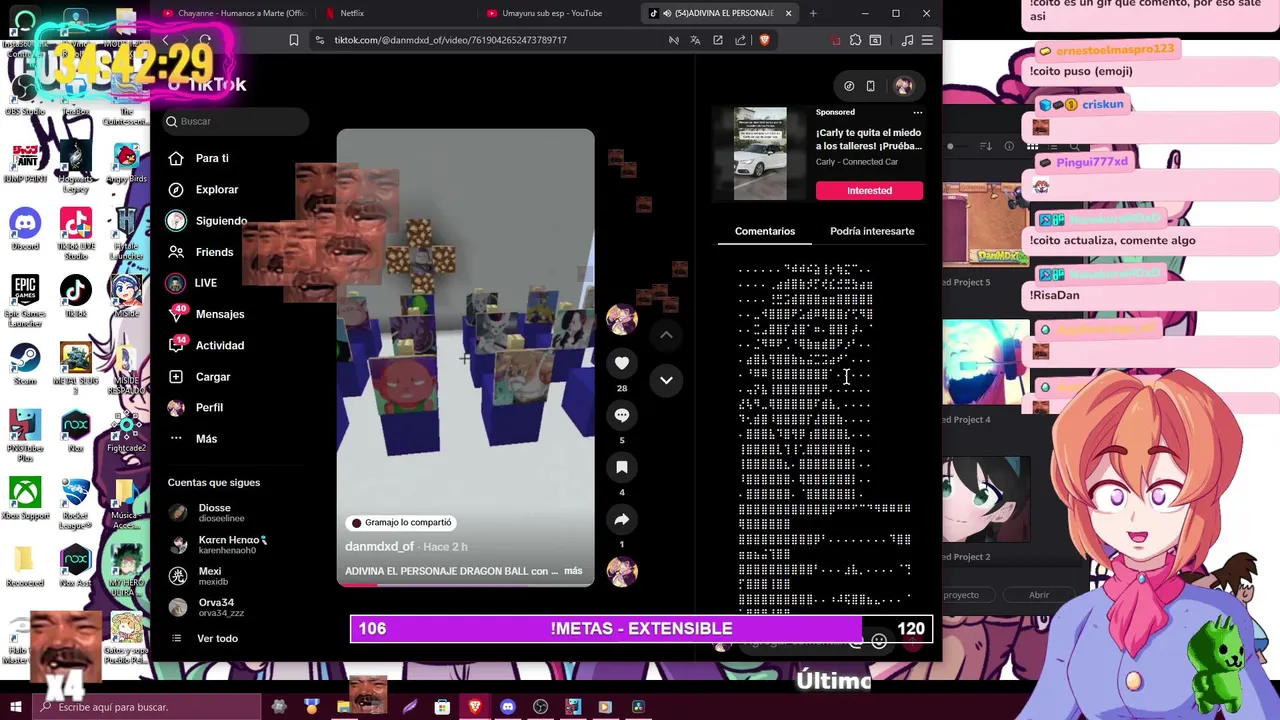
Task: Go to next video with down chevron
Action: tap(666, 380)
